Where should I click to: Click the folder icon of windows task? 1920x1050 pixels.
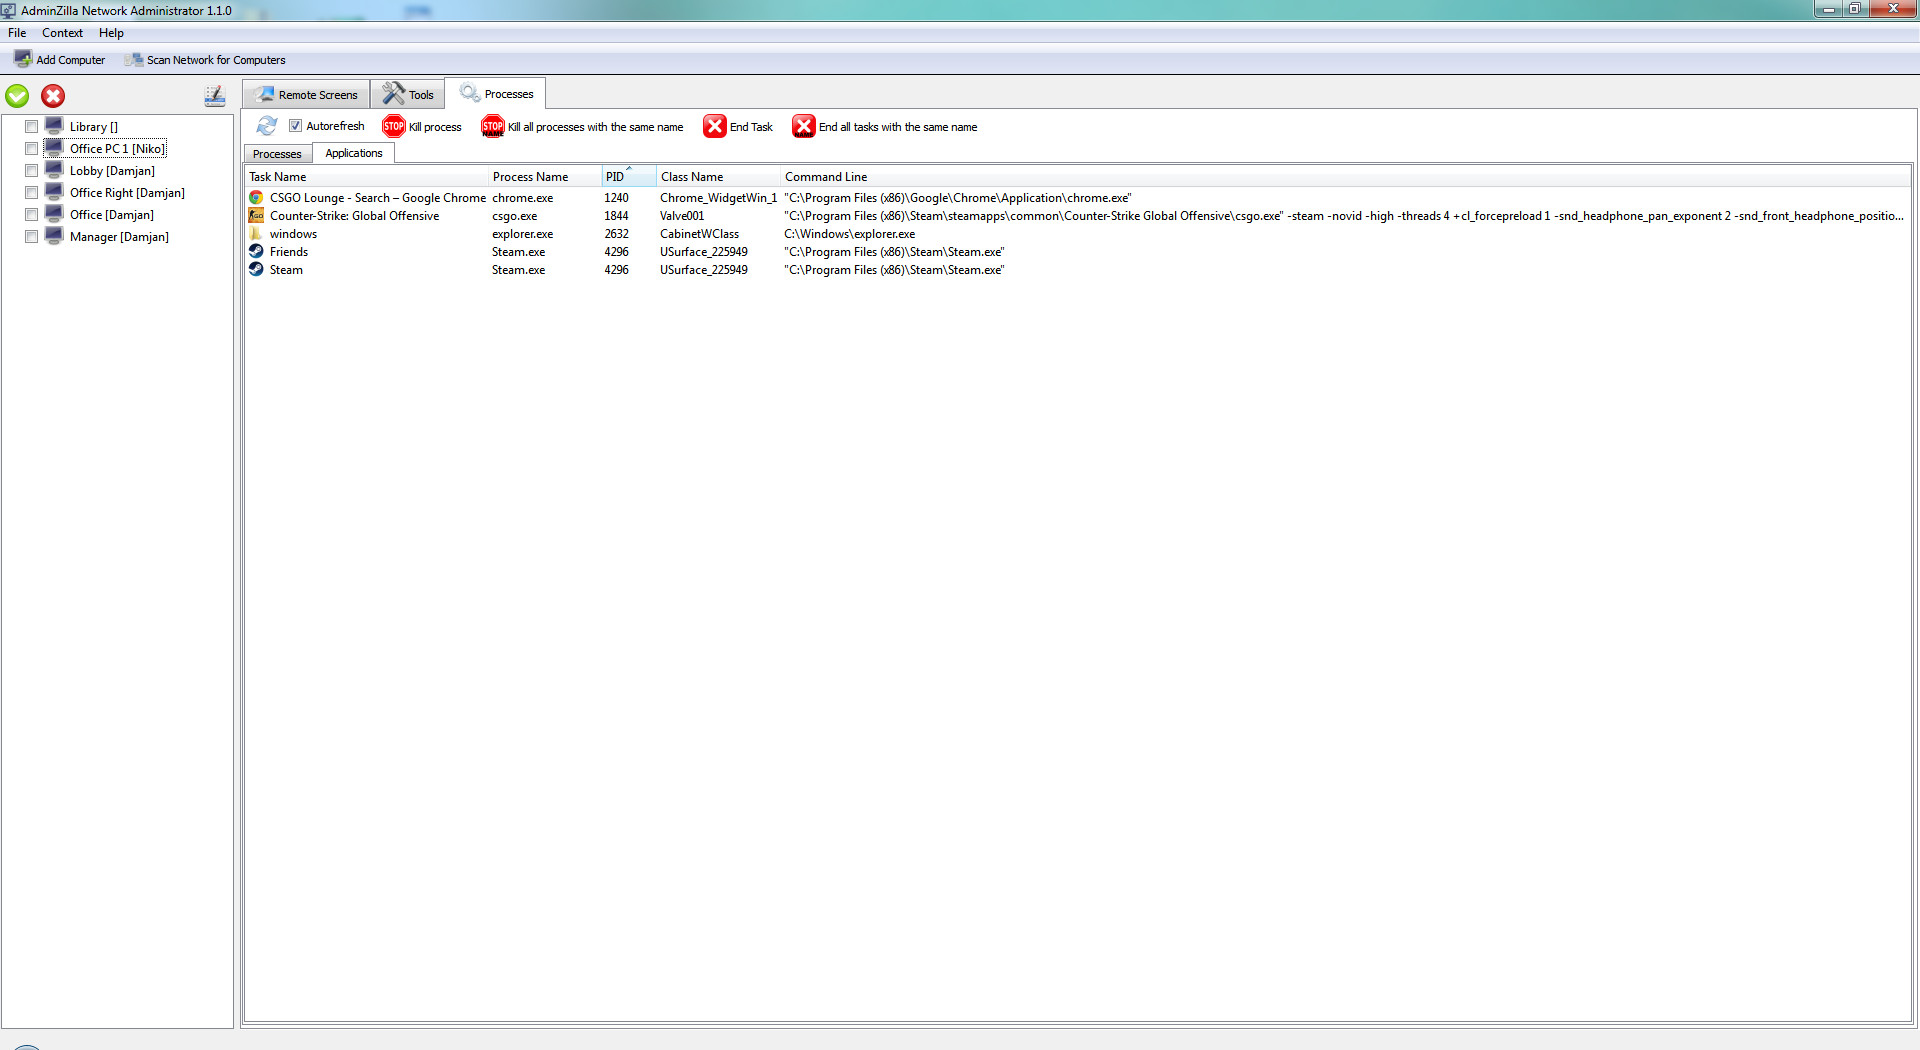click(256, 234)
